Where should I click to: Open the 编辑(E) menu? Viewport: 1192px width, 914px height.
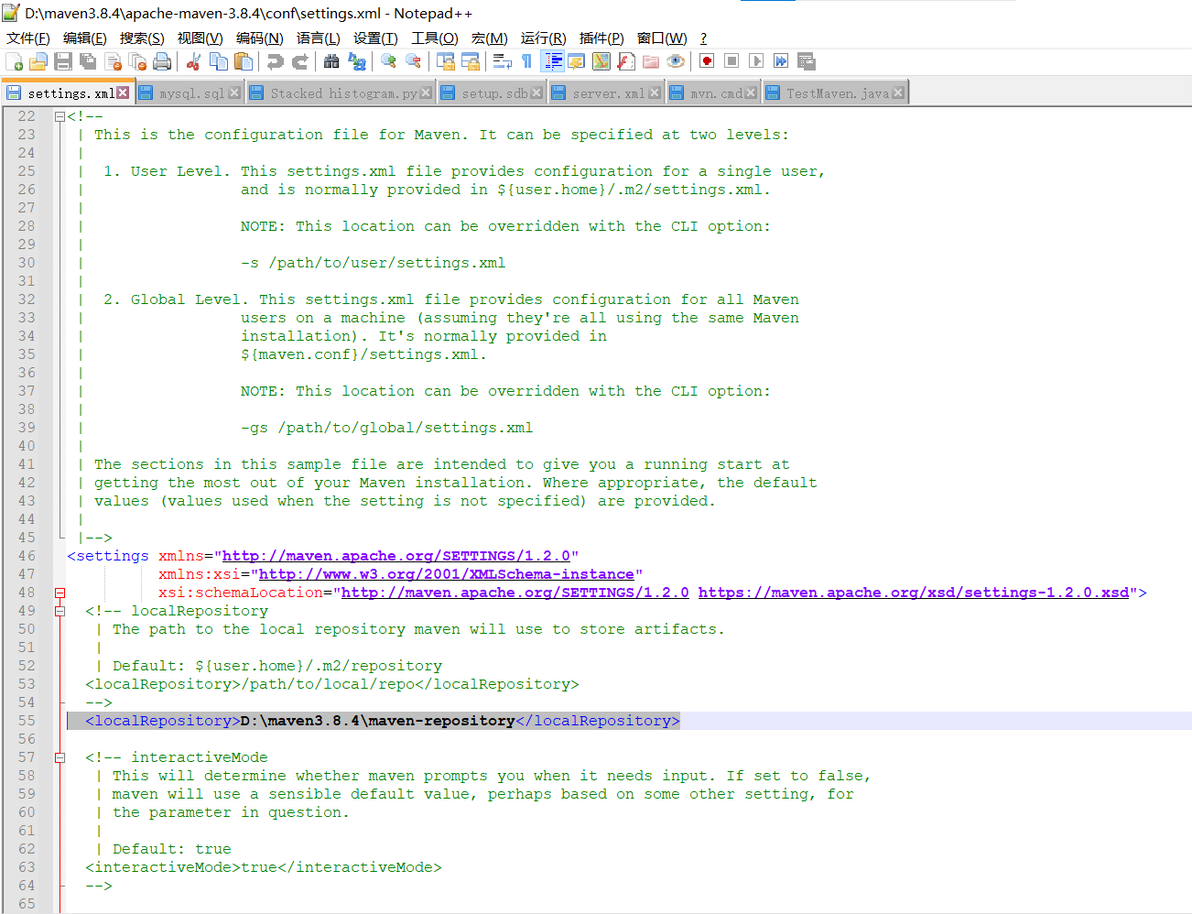pyautogui.click(x=84, y=38)
